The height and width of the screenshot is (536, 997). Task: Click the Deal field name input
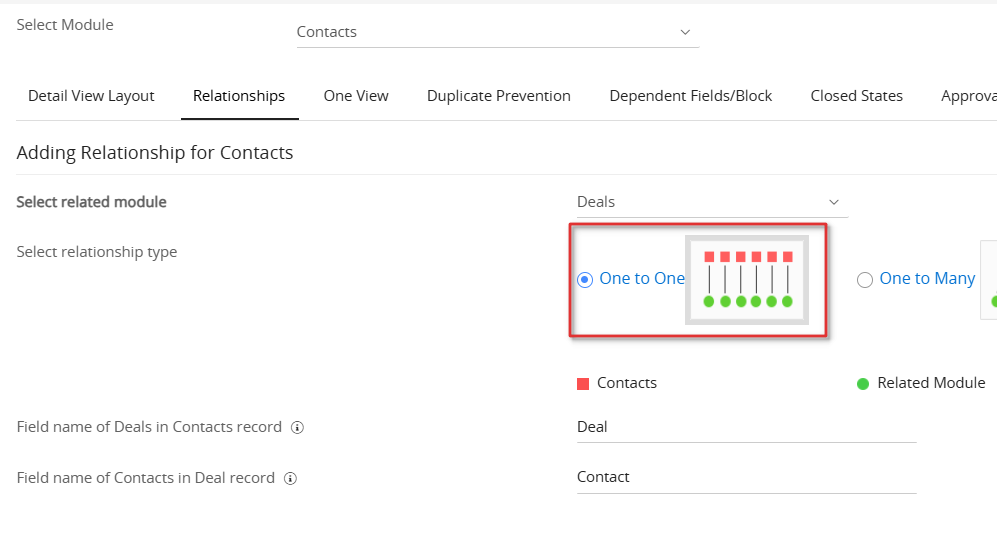point(745,427)
